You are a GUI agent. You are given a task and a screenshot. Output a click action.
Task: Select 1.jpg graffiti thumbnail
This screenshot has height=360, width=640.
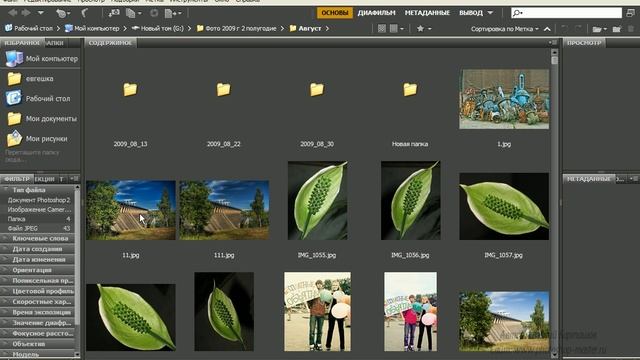[x=504, y=99]
